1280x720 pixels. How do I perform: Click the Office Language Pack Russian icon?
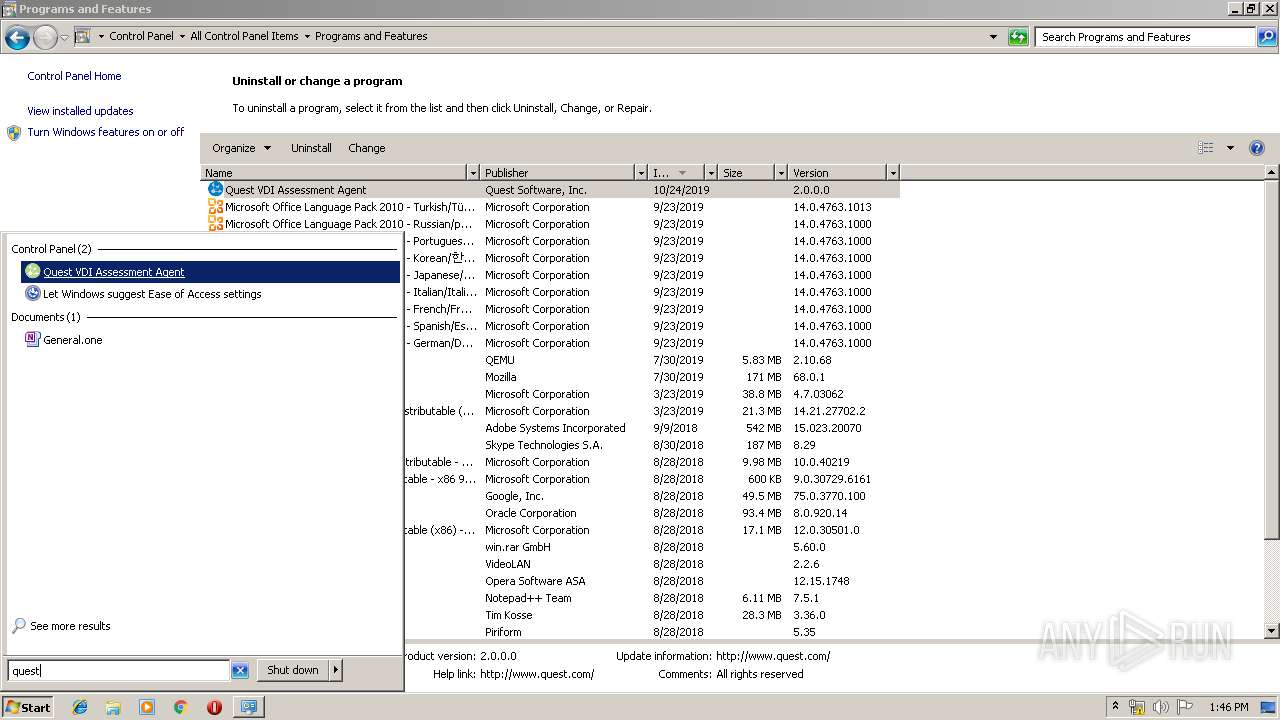pyautogui.click(x=215, y=224)
